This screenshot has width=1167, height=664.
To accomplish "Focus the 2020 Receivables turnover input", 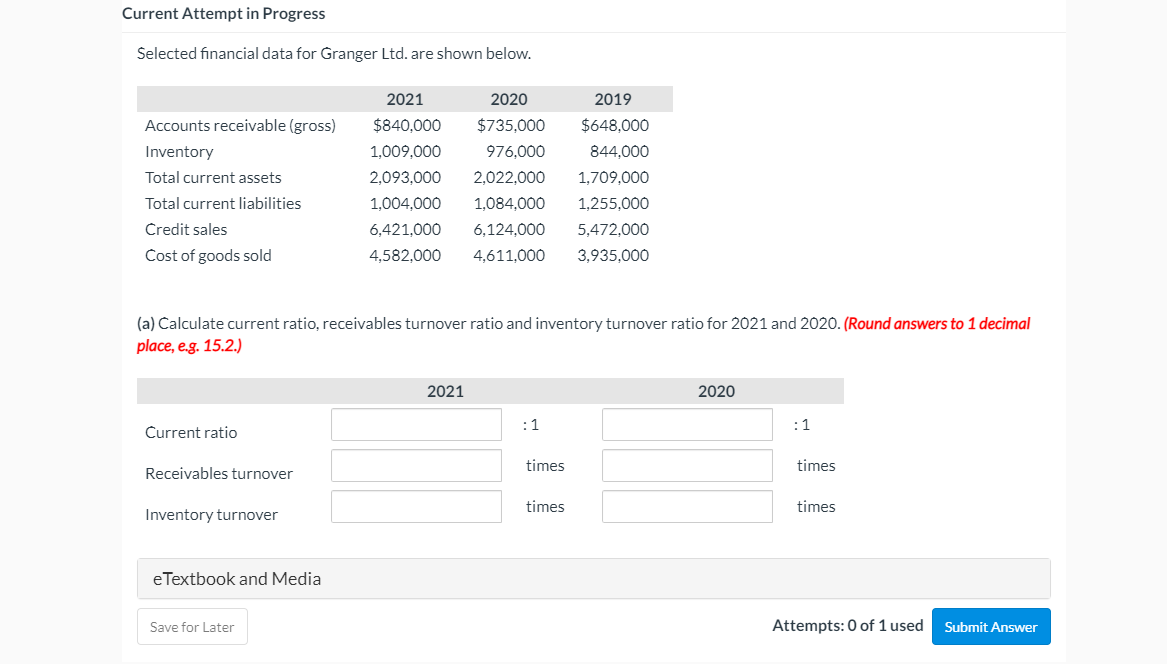I will [x=687, y=465].
